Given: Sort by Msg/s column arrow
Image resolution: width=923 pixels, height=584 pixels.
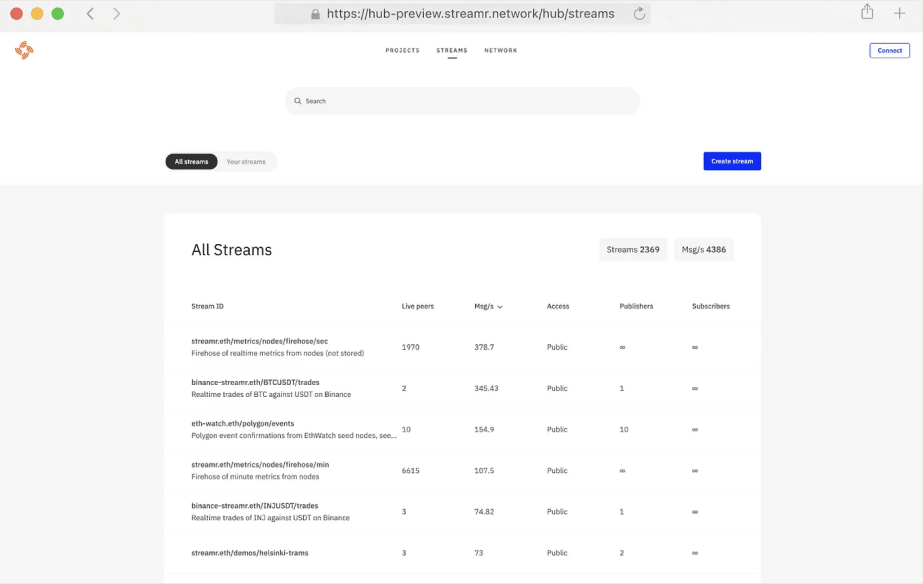Looking at the screenshot, I should point(500,307).
